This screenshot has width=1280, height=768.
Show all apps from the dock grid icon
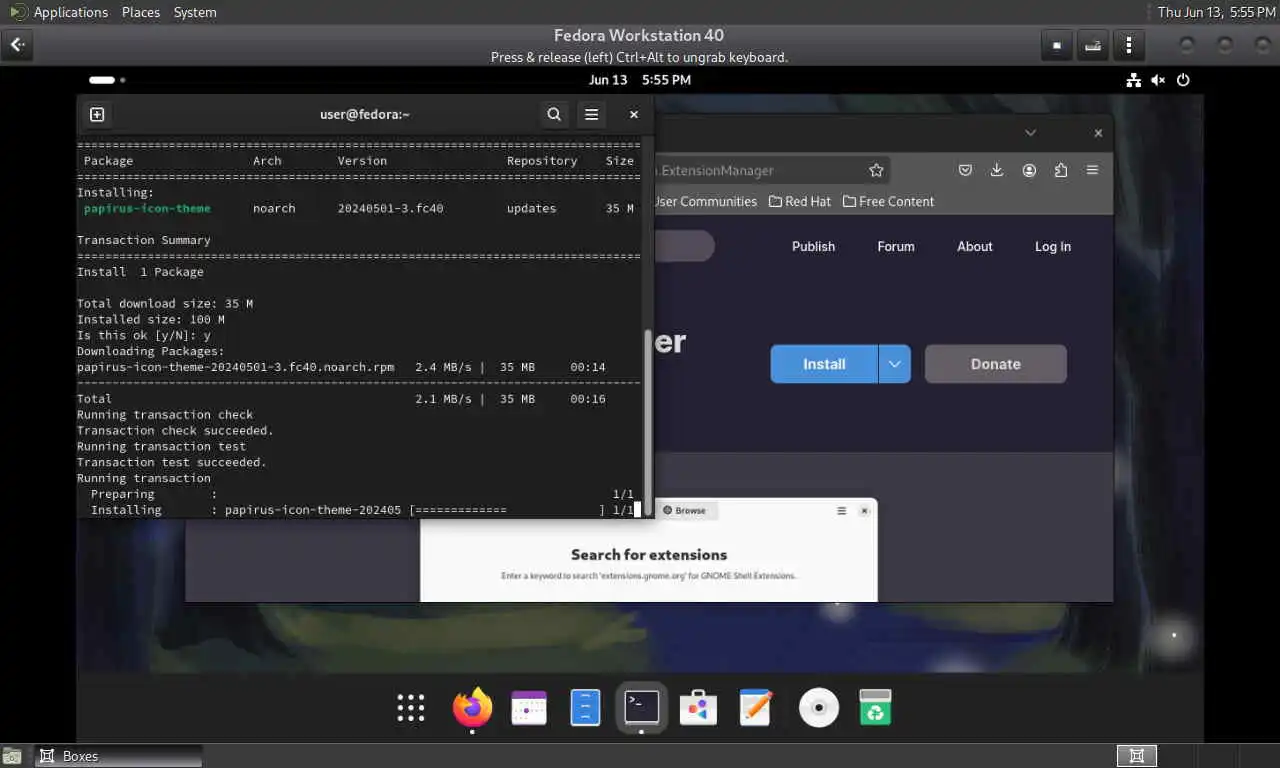click(x=411, y=707)
